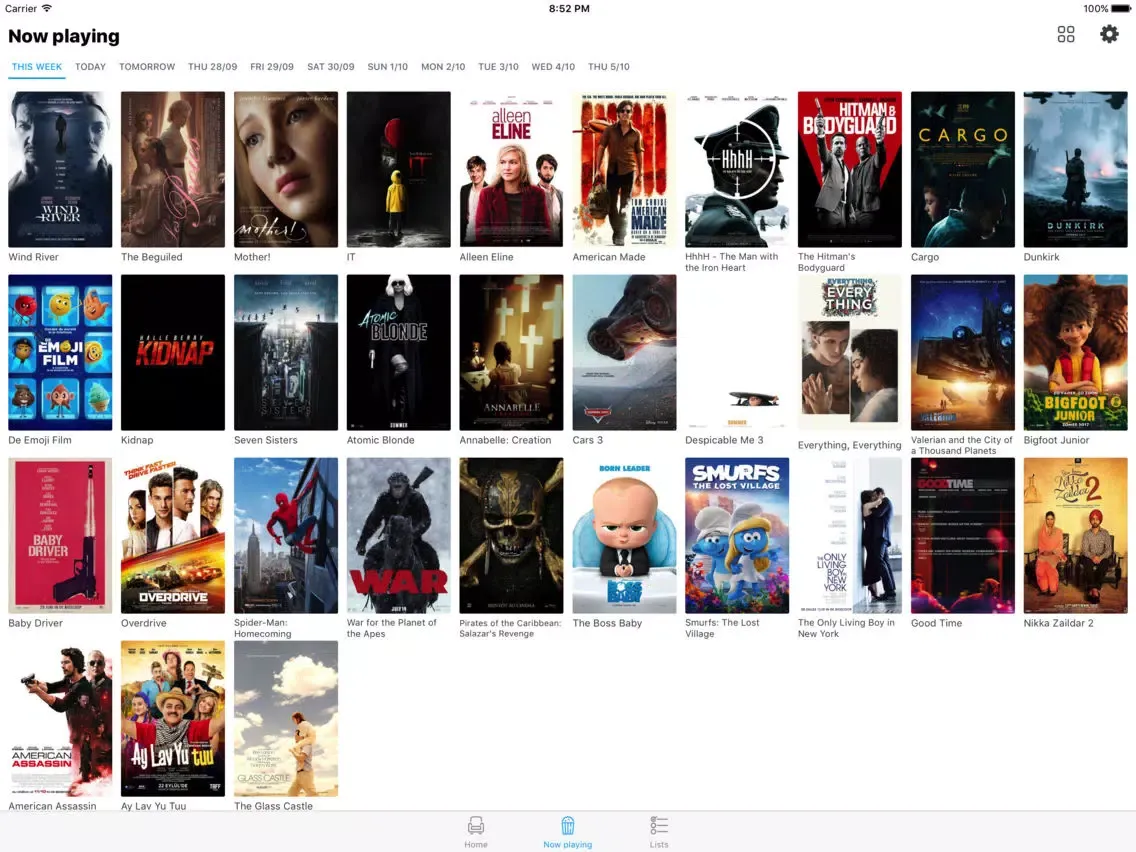This screenshot has width=1136, height=852.
Task: Click the Kidnap title text
Action: pyautogui.click(x=137, y=440)
